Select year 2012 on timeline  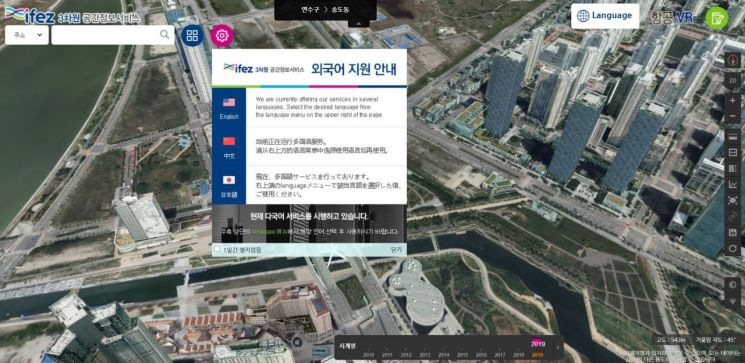click(406, 355)
